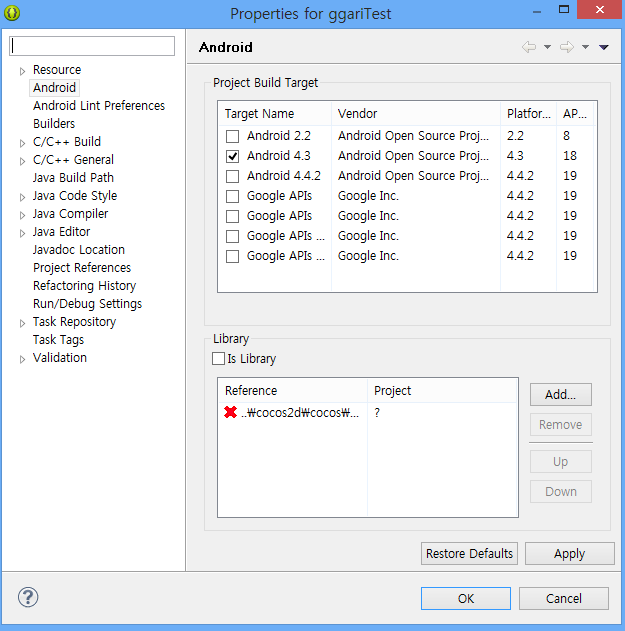Open the help question mark icon
This screenshot has height=631, width=625.
(28, 597)
